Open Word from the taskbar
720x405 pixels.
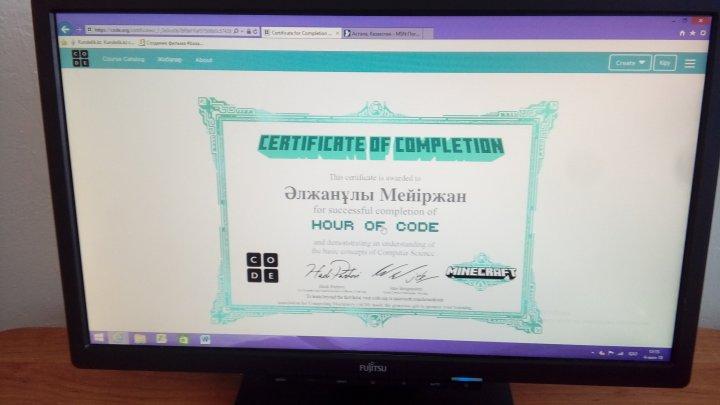point(205,340)
